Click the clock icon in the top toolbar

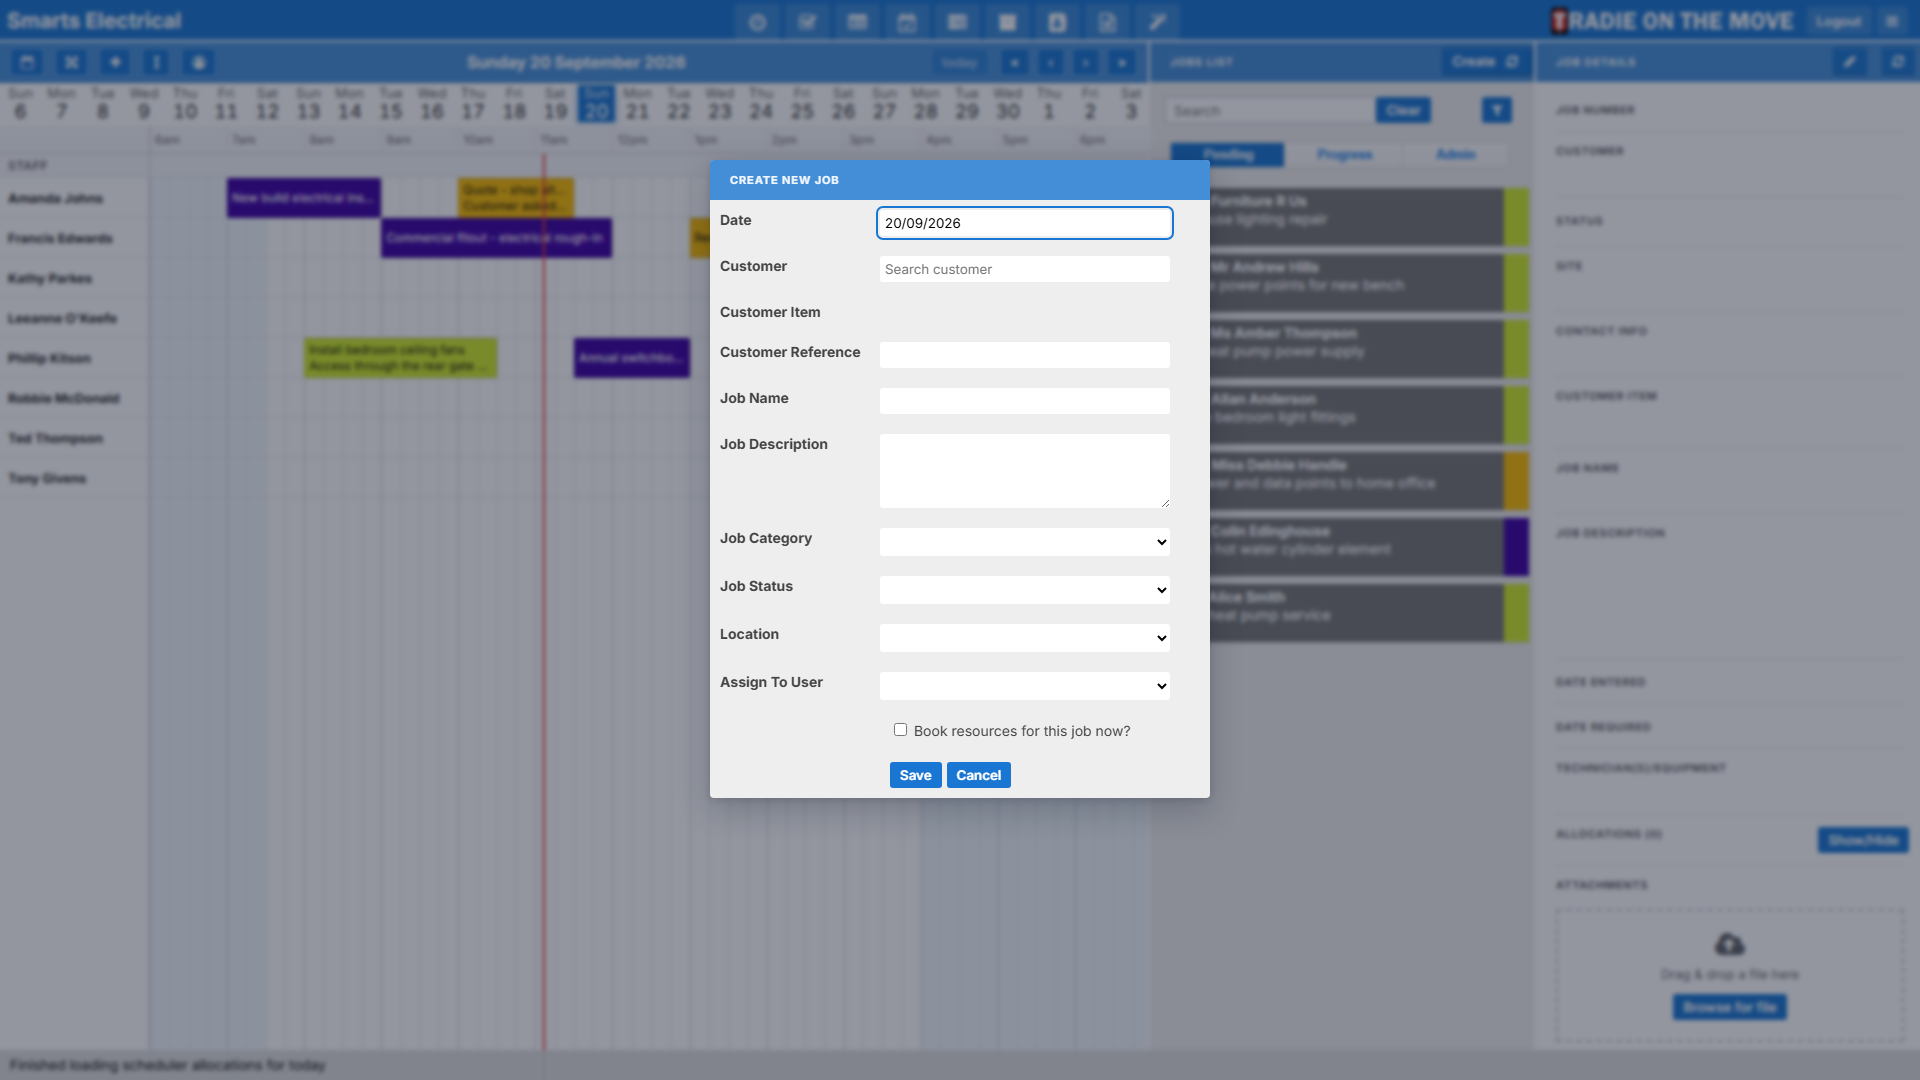(757, 22)
